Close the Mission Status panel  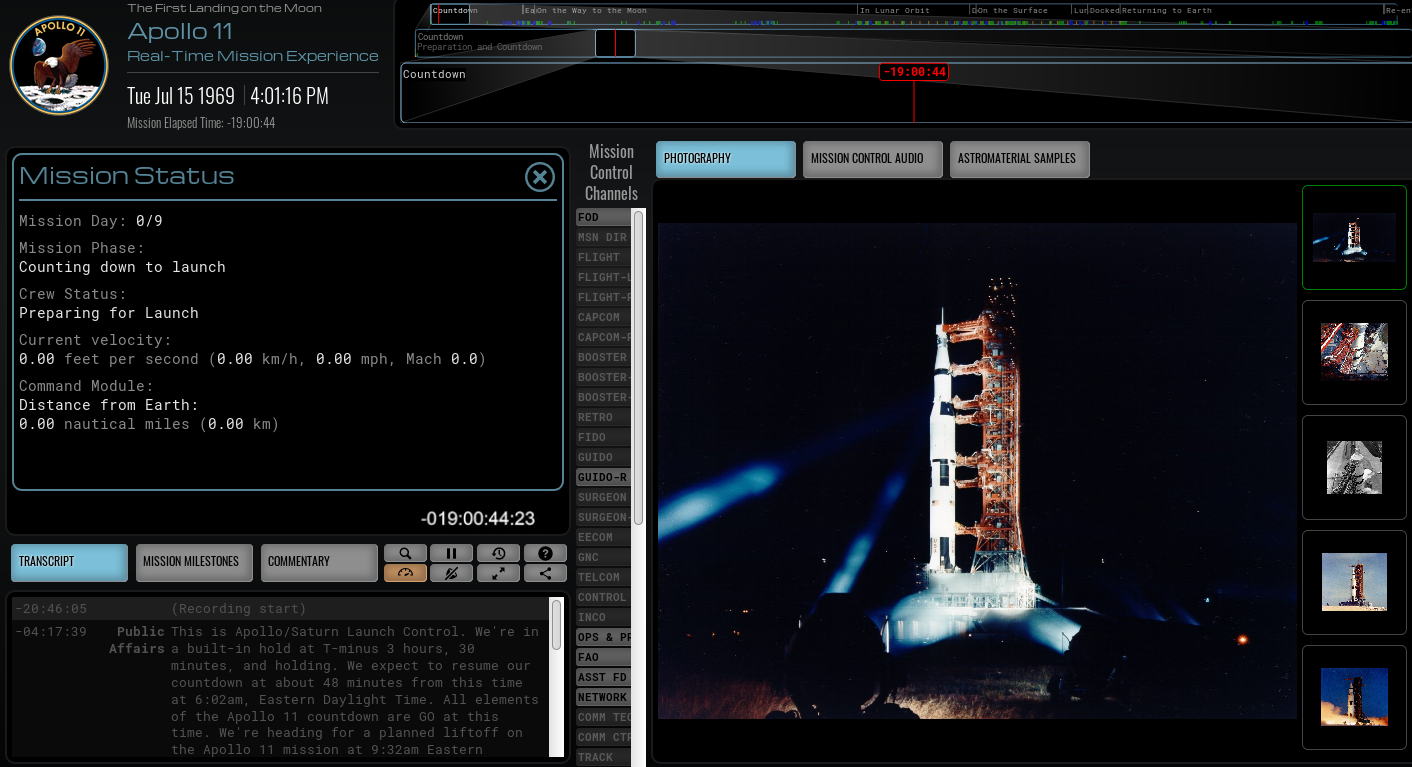click(x=540, y=177)
